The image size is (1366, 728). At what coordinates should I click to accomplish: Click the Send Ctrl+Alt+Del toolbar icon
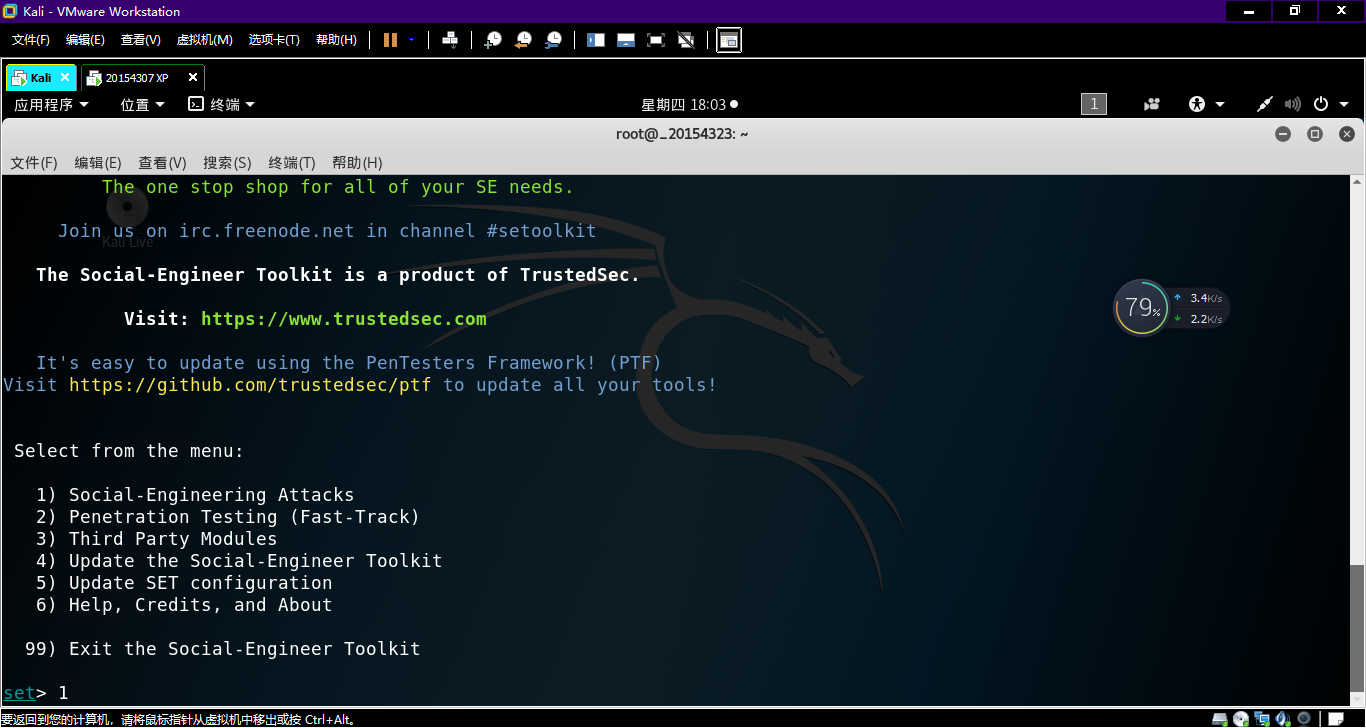point(450,40)
